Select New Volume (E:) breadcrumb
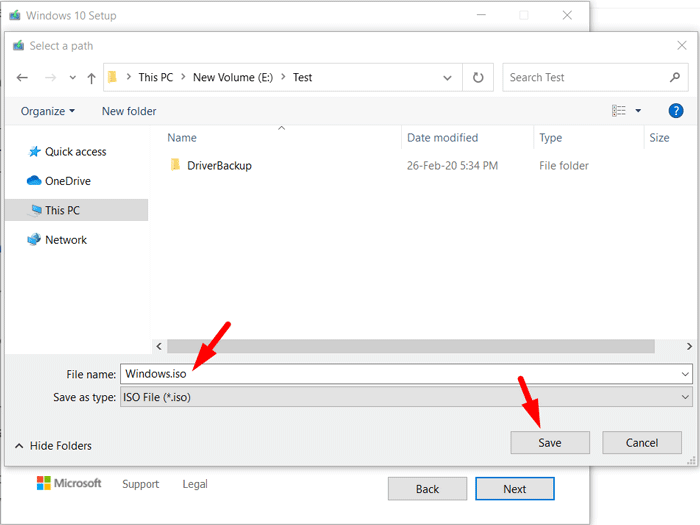Image resolution: width=700 pixels, height=525 pixels. tap(233, 77)
